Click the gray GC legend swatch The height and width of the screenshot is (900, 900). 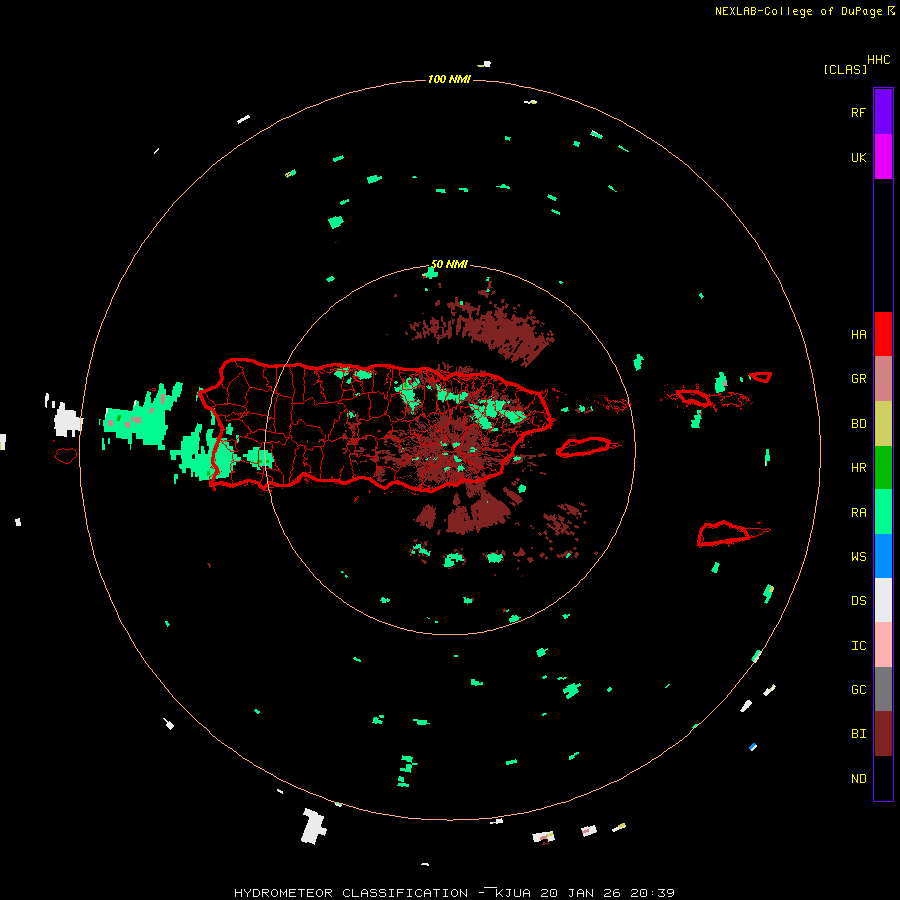click(x=883, y=689)
